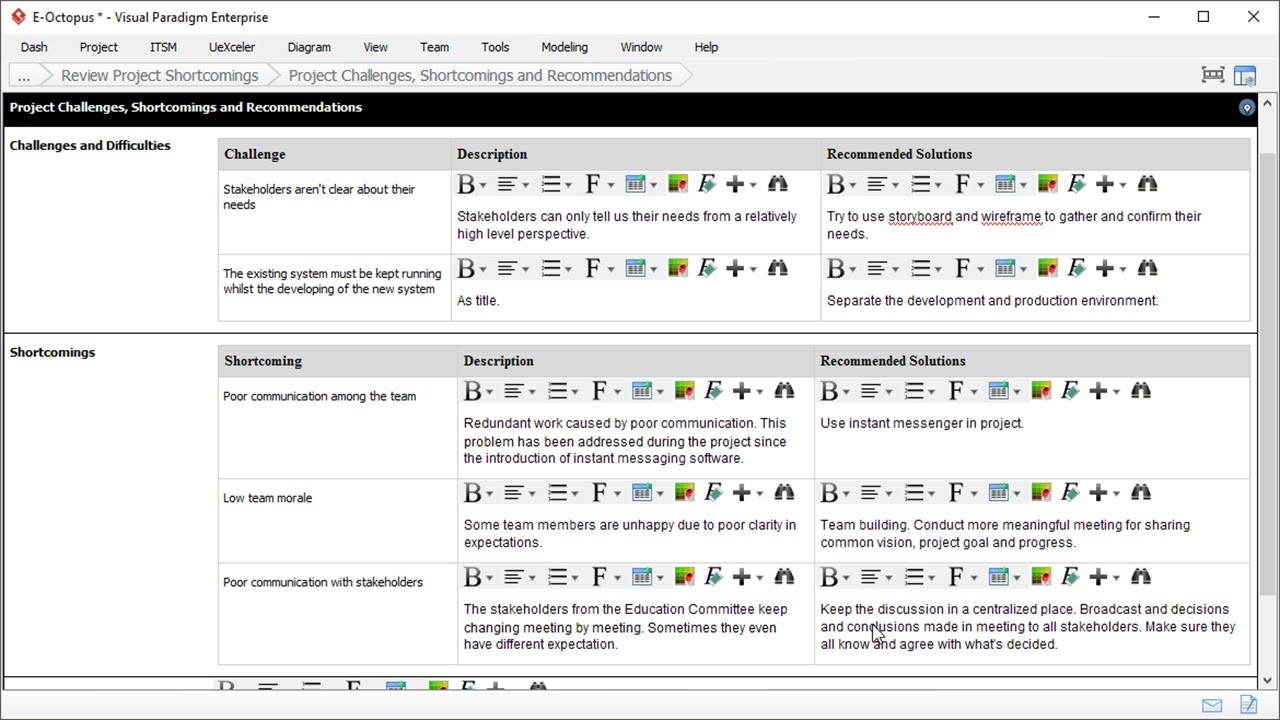The image size is (1280, 720).
Task: Click the location pin icon in black header
Action: (x=1246, y=107)
